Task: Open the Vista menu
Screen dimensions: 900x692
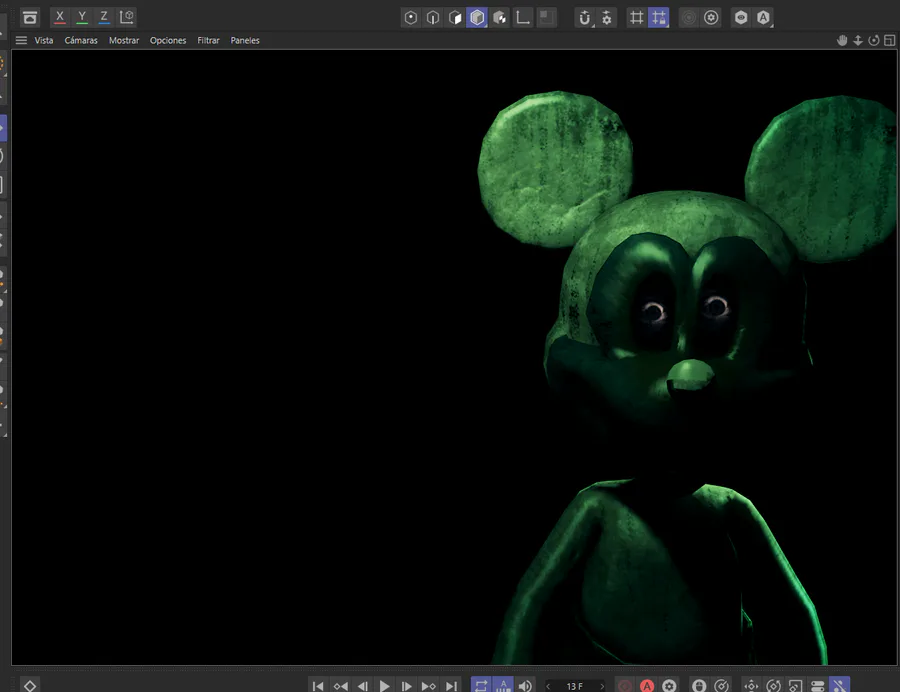Action: point(44,41)
